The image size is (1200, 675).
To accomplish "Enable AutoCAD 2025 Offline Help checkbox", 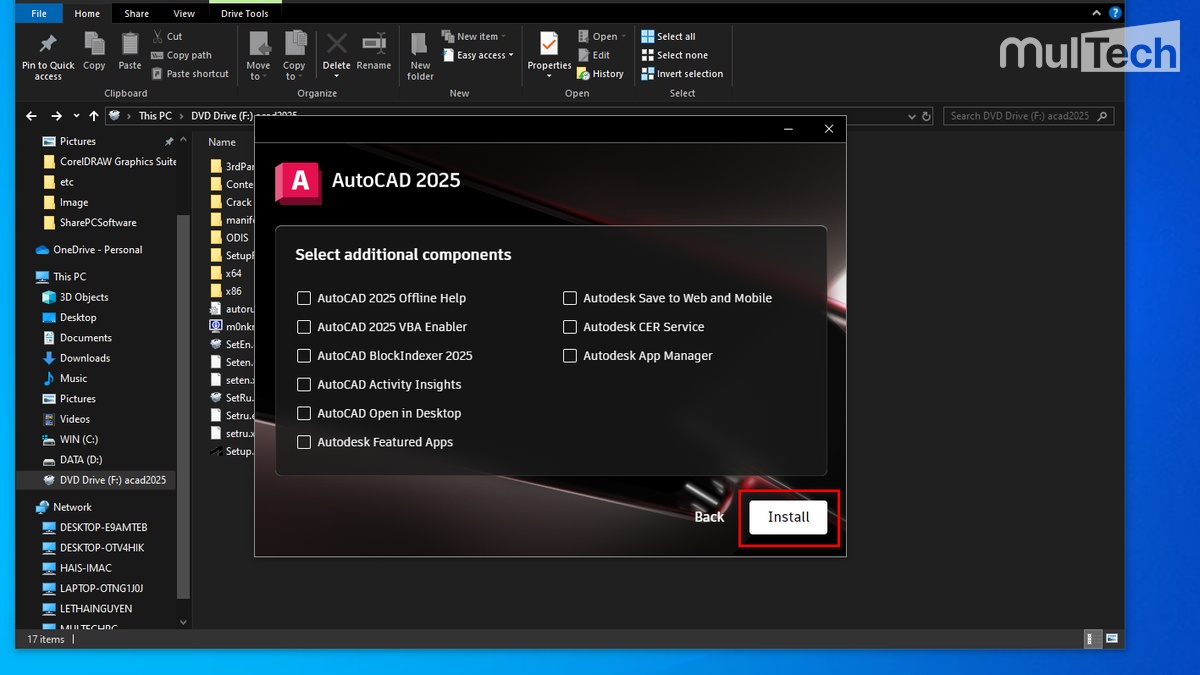I will (304, 298).
